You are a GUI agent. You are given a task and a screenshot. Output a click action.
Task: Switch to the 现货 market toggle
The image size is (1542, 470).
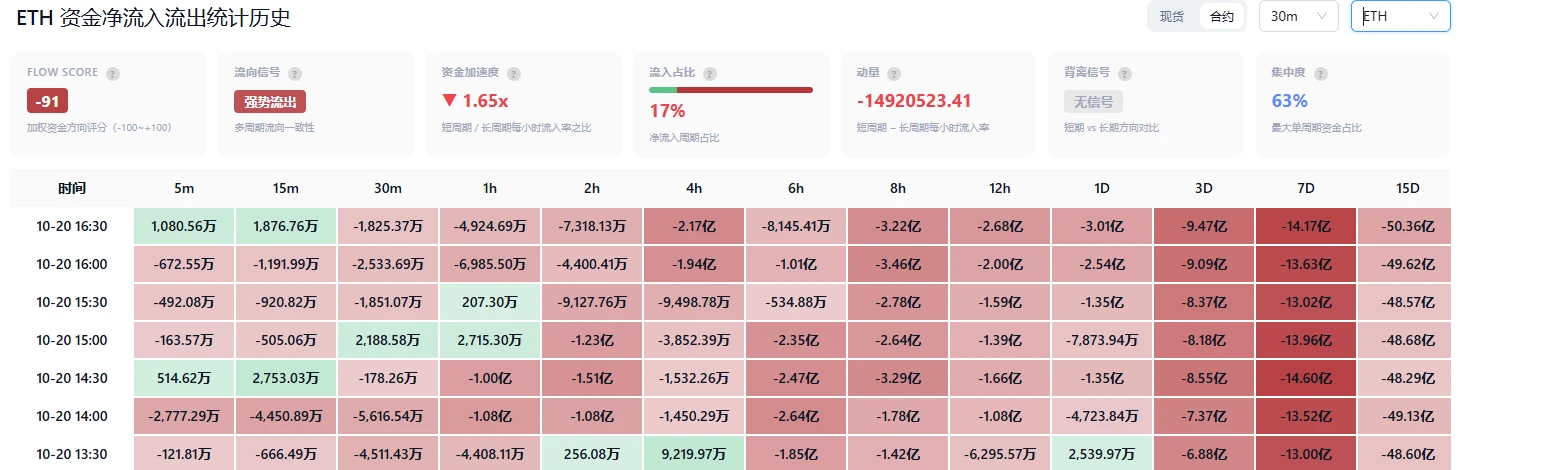click(1172, 17)
